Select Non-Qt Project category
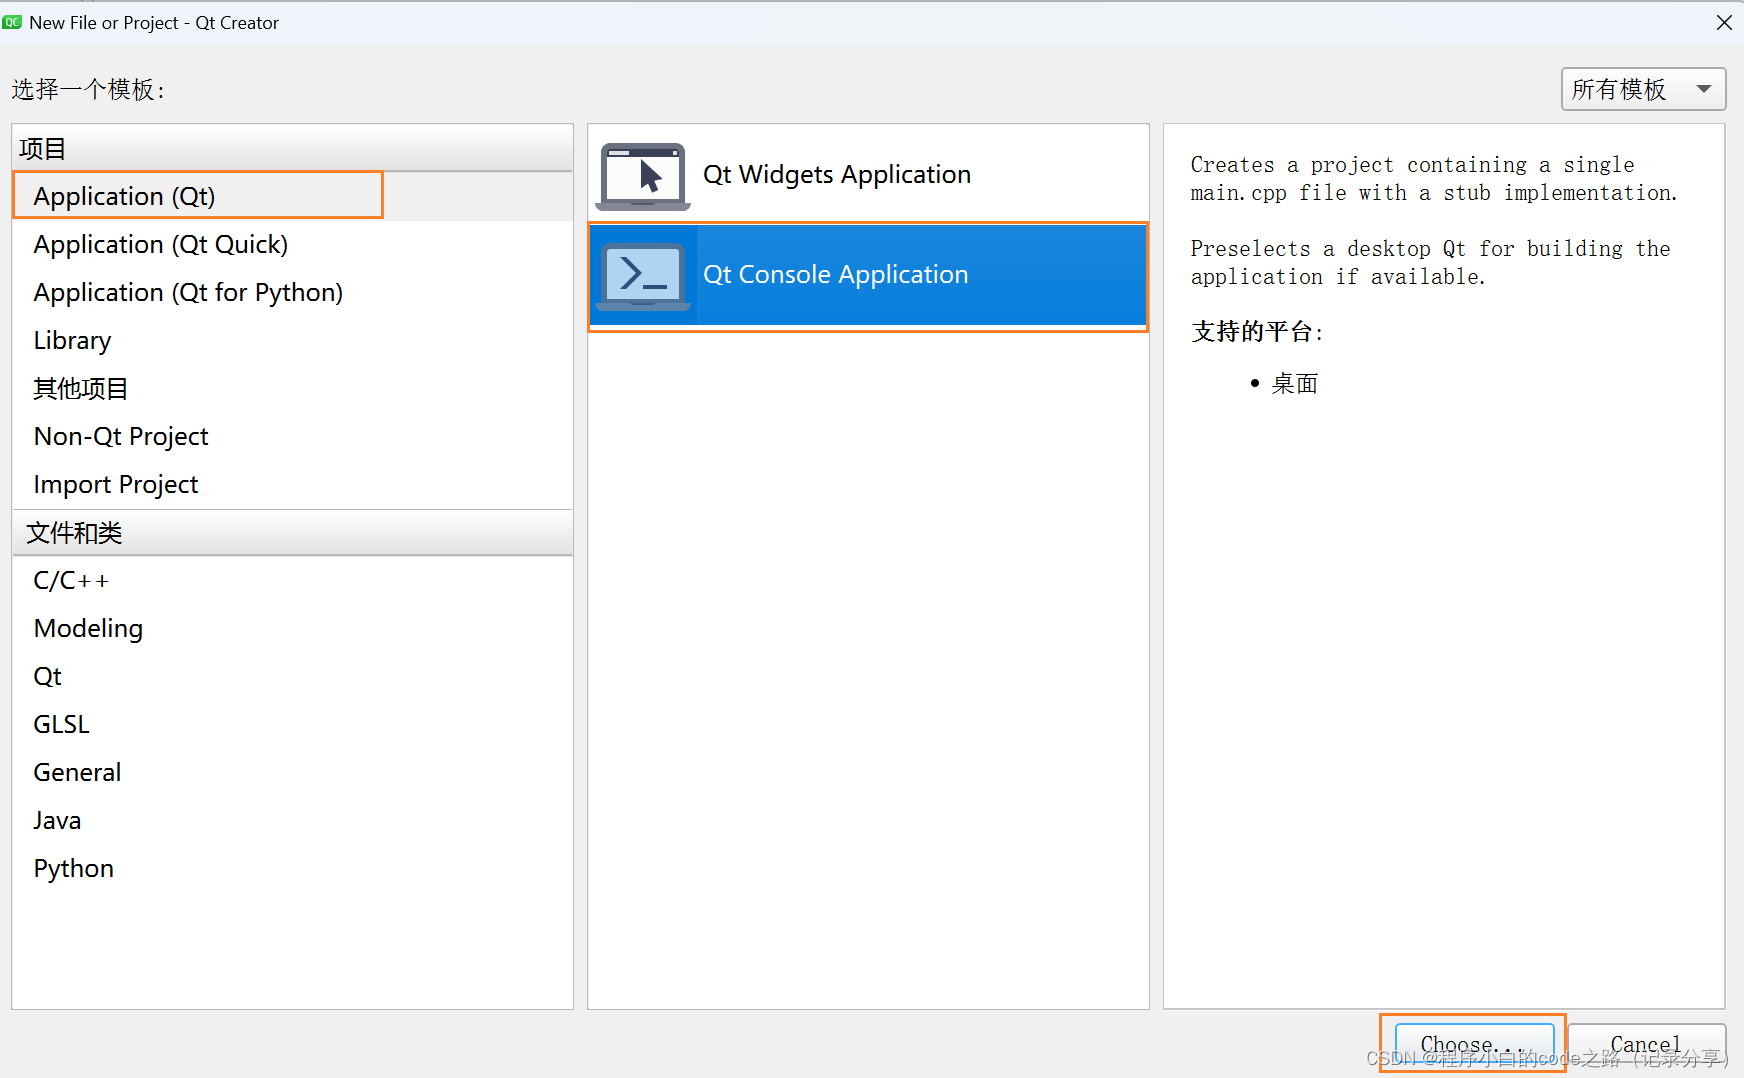The image size is (1744, 1078). pos(292,436)
